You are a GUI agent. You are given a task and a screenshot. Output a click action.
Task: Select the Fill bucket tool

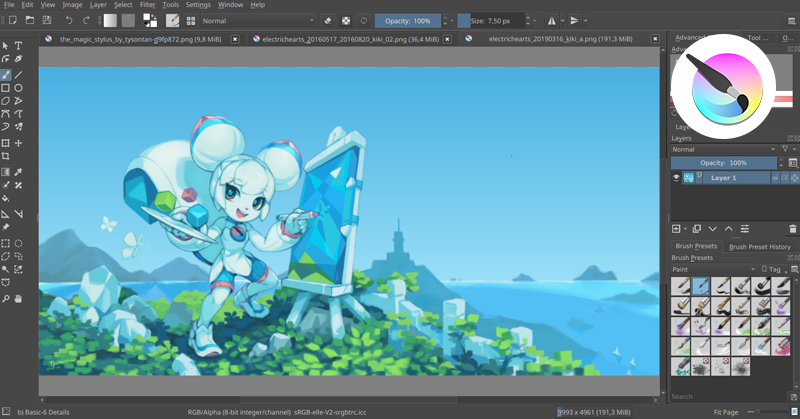6,199
